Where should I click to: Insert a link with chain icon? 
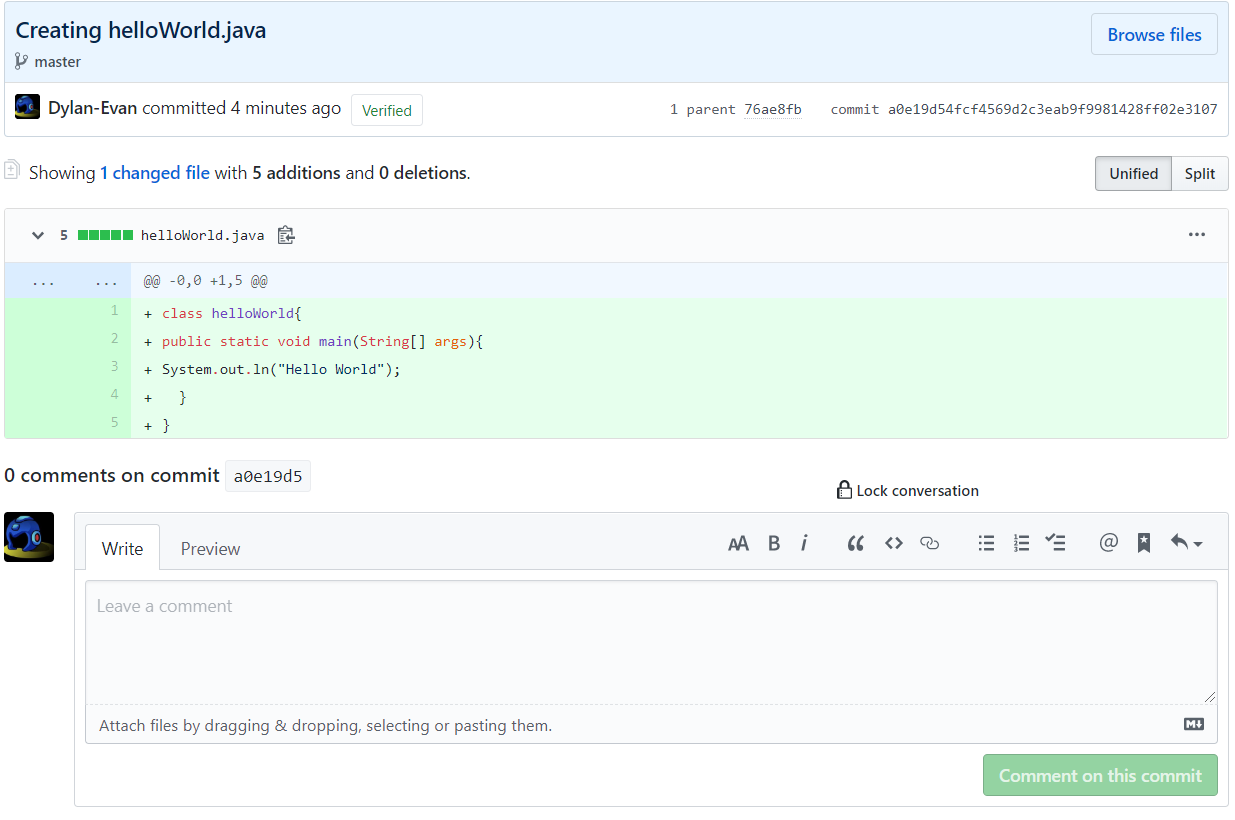point(929,543)
